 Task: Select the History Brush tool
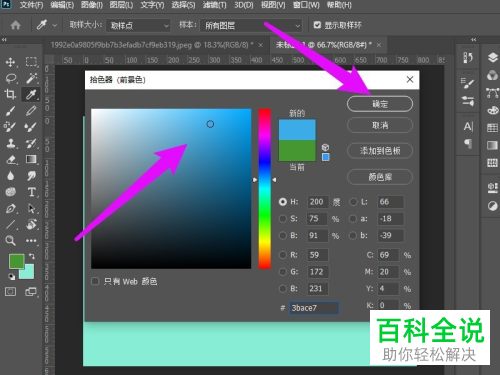pyautogui.click(x=31, y=143)
